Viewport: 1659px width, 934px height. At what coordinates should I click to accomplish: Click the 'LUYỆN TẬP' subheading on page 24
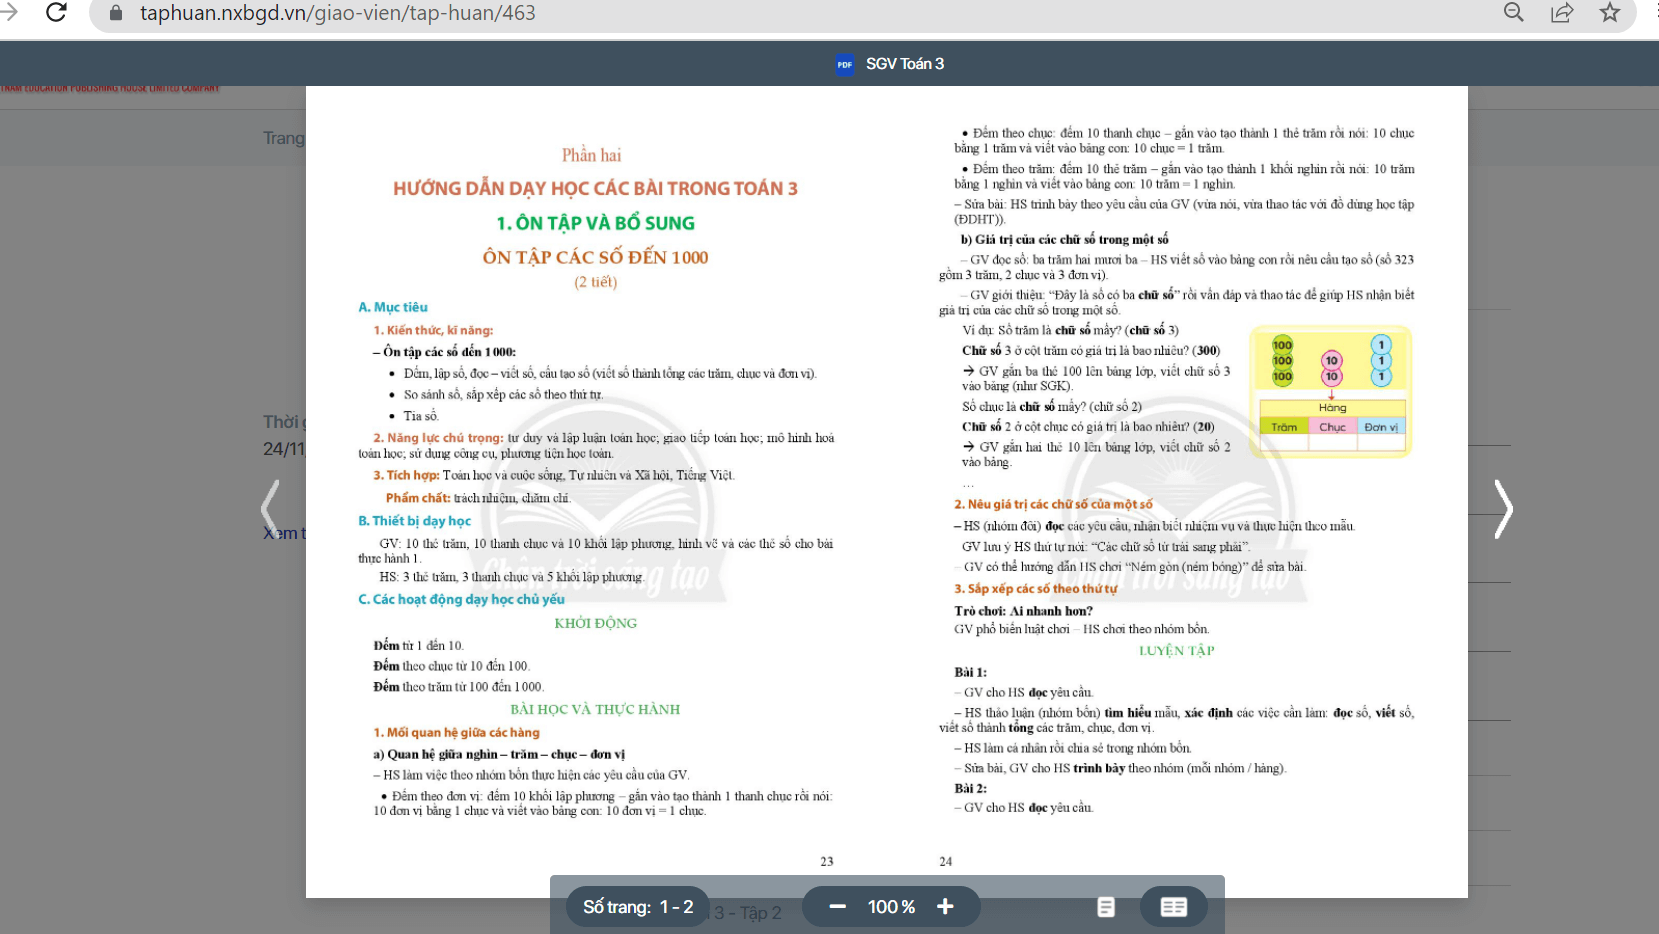pos(1176,650)
